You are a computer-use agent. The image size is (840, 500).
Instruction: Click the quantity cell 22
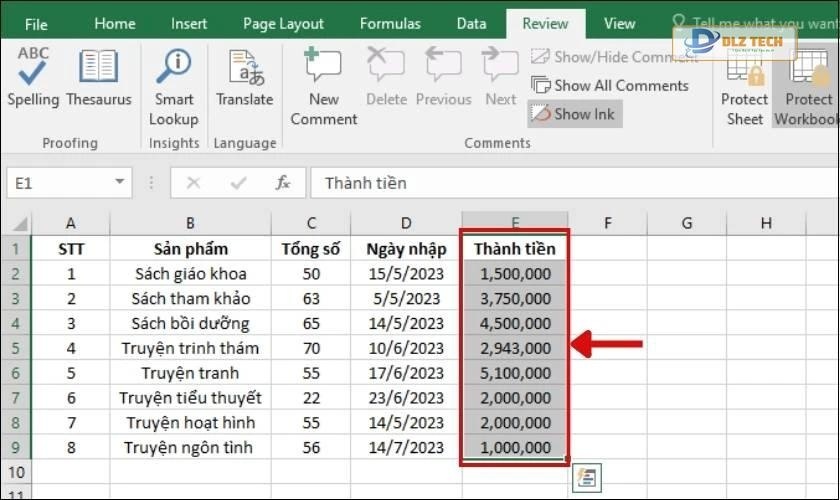311,398
